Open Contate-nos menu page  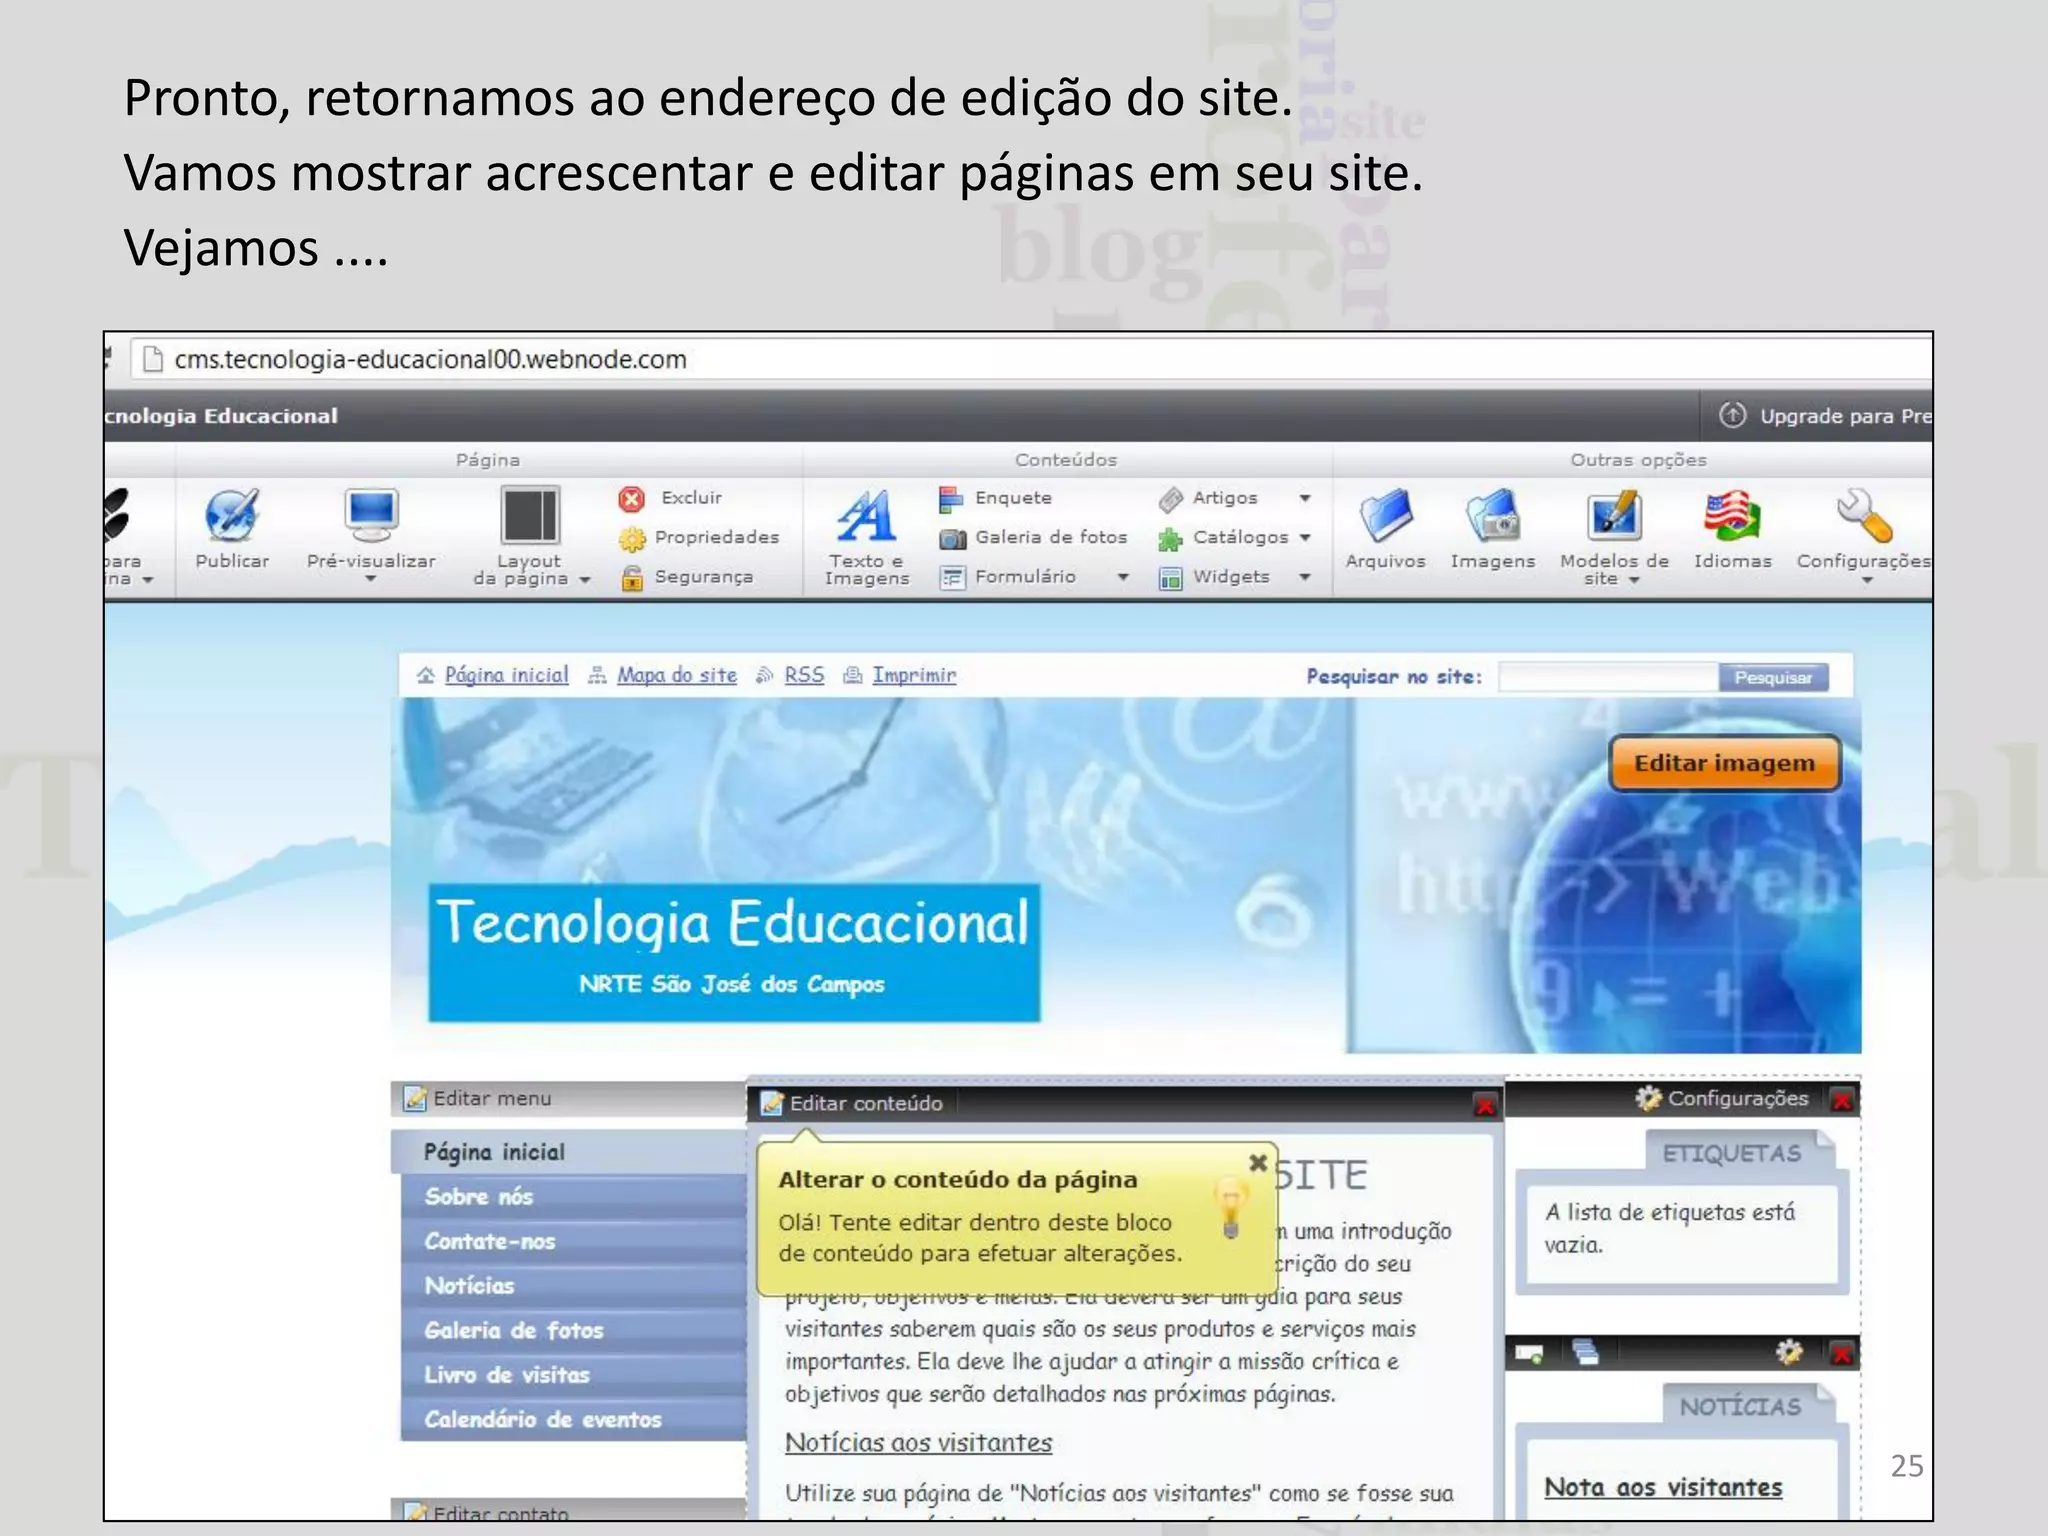[x=573, y=1241]
